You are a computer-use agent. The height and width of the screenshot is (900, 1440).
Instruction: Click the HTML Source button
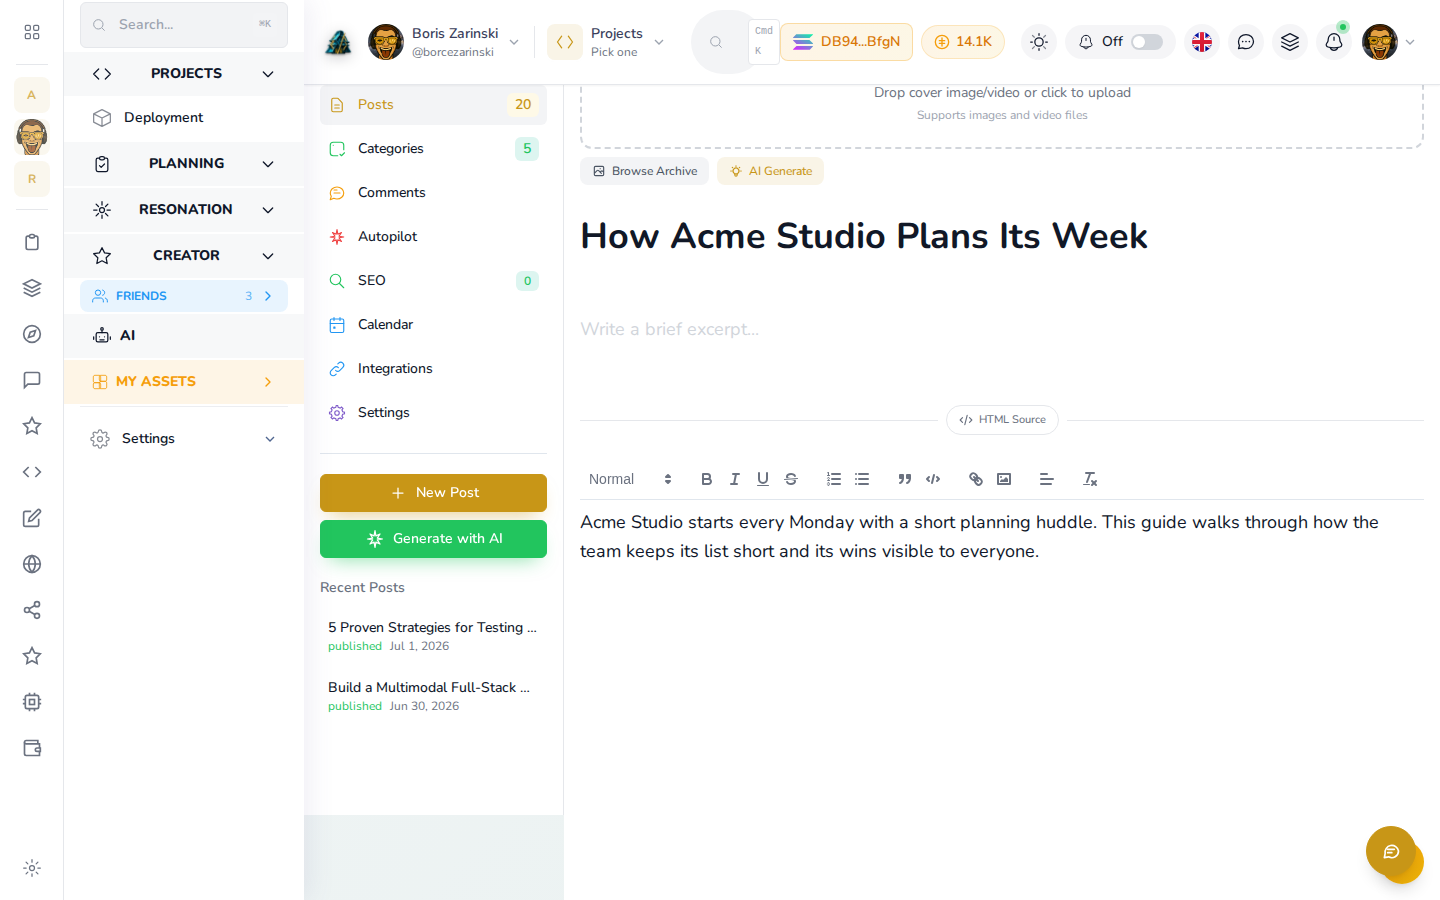click(x=1002, y=420)
